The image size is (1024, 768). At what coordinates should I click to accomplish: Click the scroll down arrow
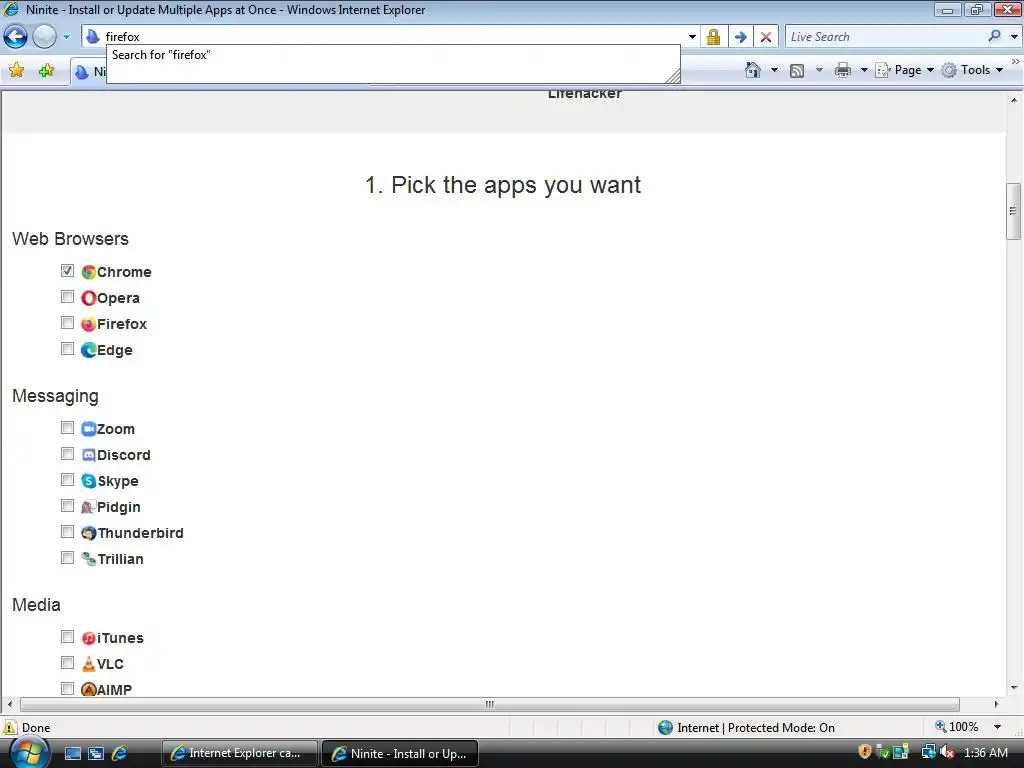coord(1014,688)
